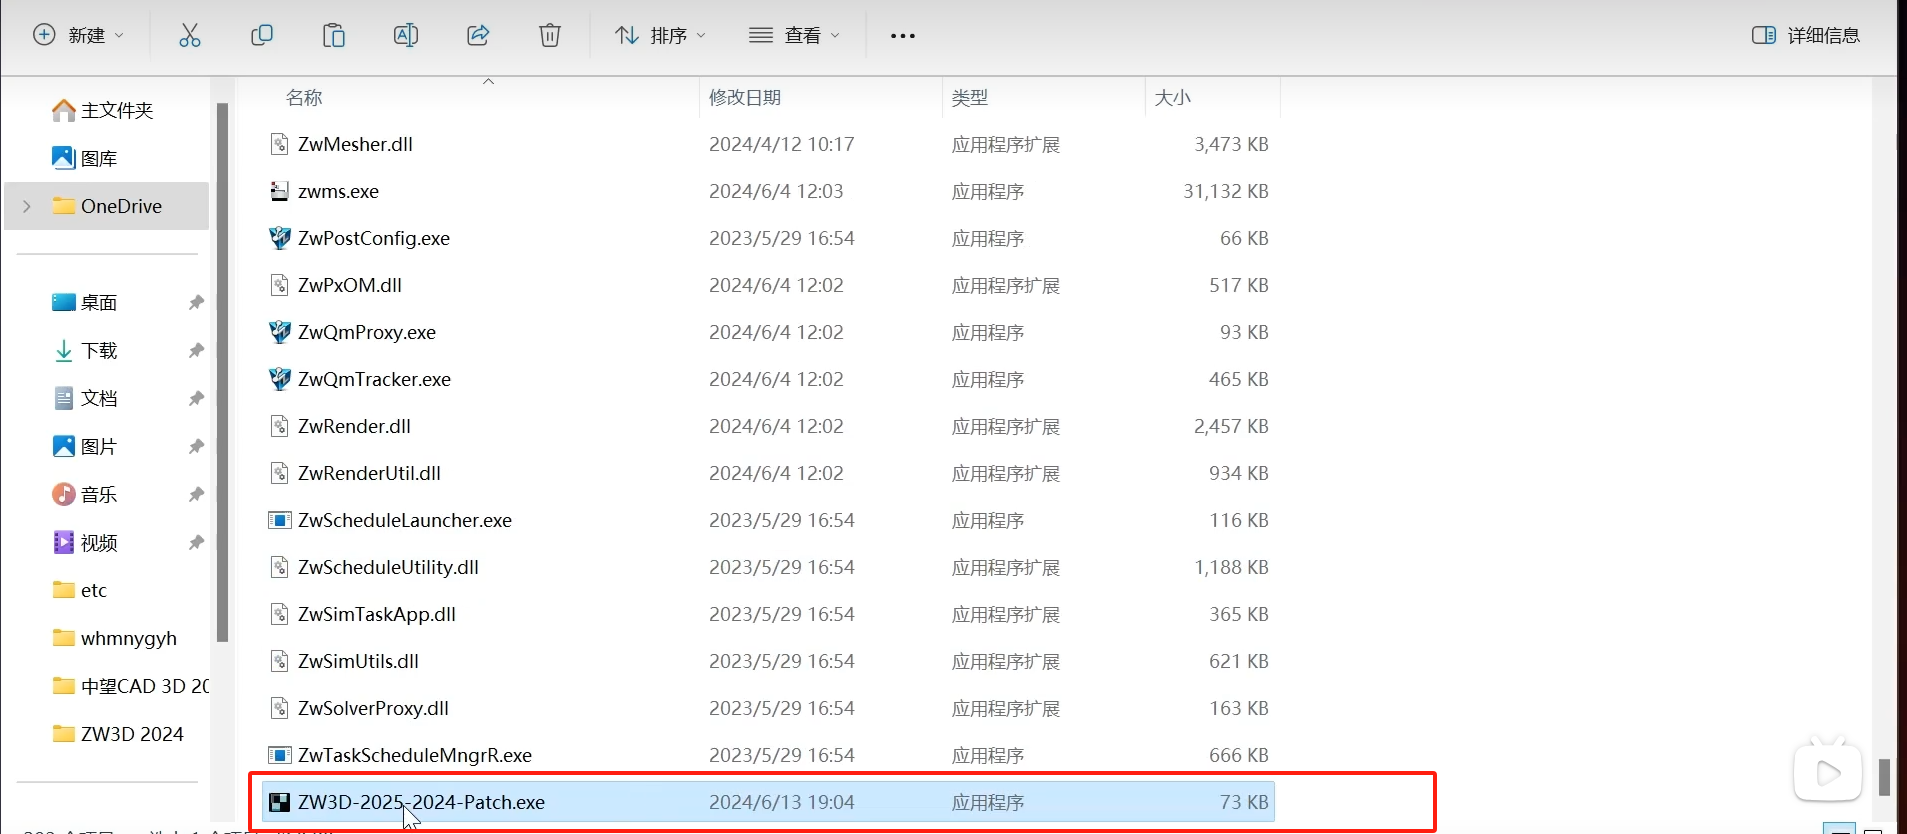Screen dimensions: 1907x834
Task: Select ZW3D-2025-2024-Patch.exe file name
Action: pyautogui.click(x=421, y=802)
